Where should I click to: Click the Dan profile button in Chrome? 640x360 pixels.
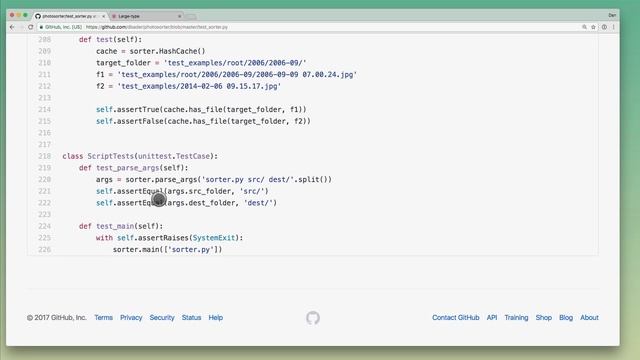tap(612, 15)
